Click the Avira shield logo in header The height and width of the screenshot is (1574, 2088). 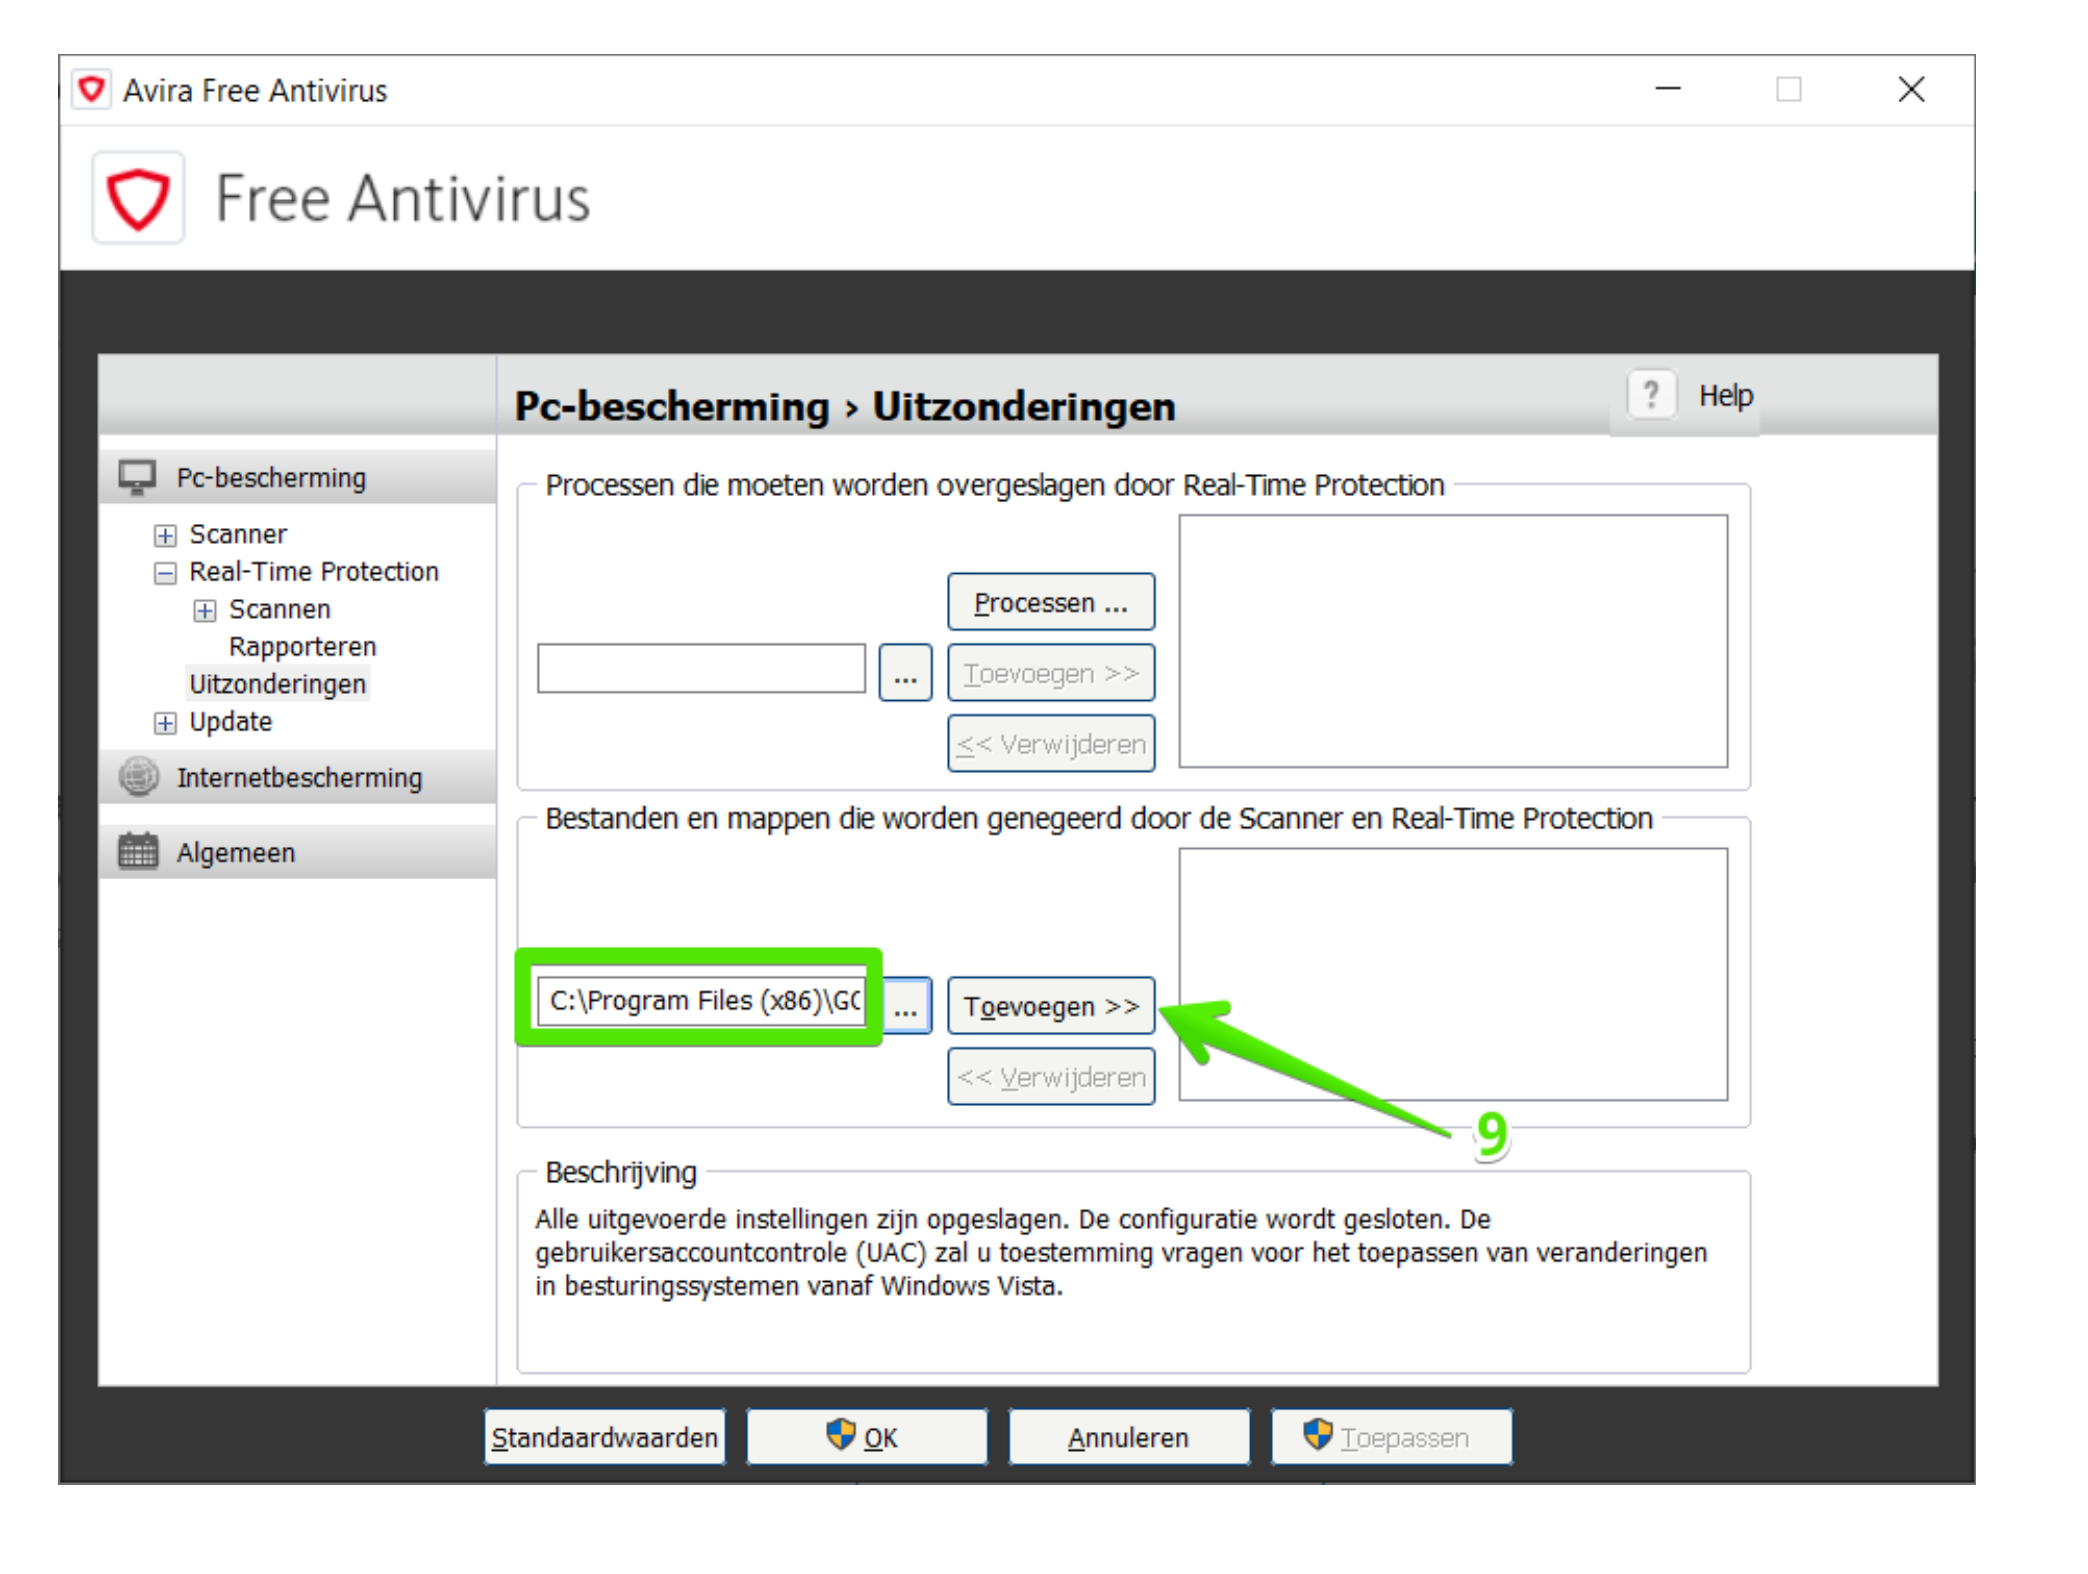coord(138,198)
